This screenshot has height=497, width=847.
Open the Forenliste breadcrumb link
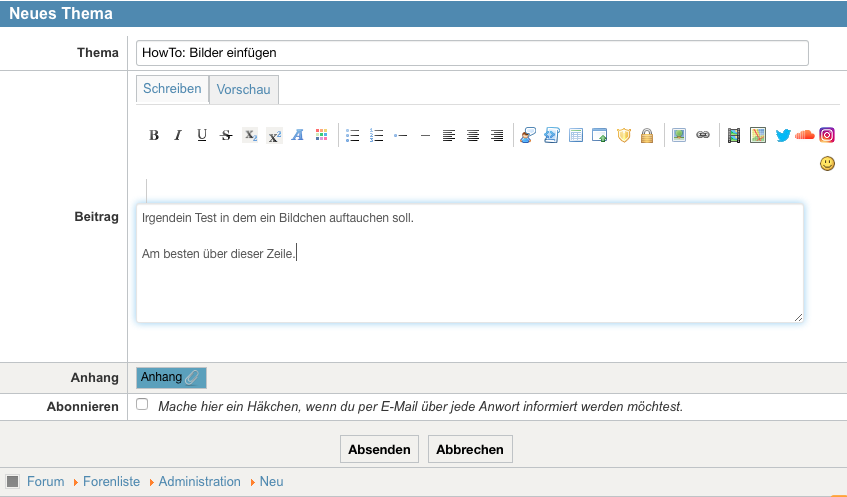(112, 482)
